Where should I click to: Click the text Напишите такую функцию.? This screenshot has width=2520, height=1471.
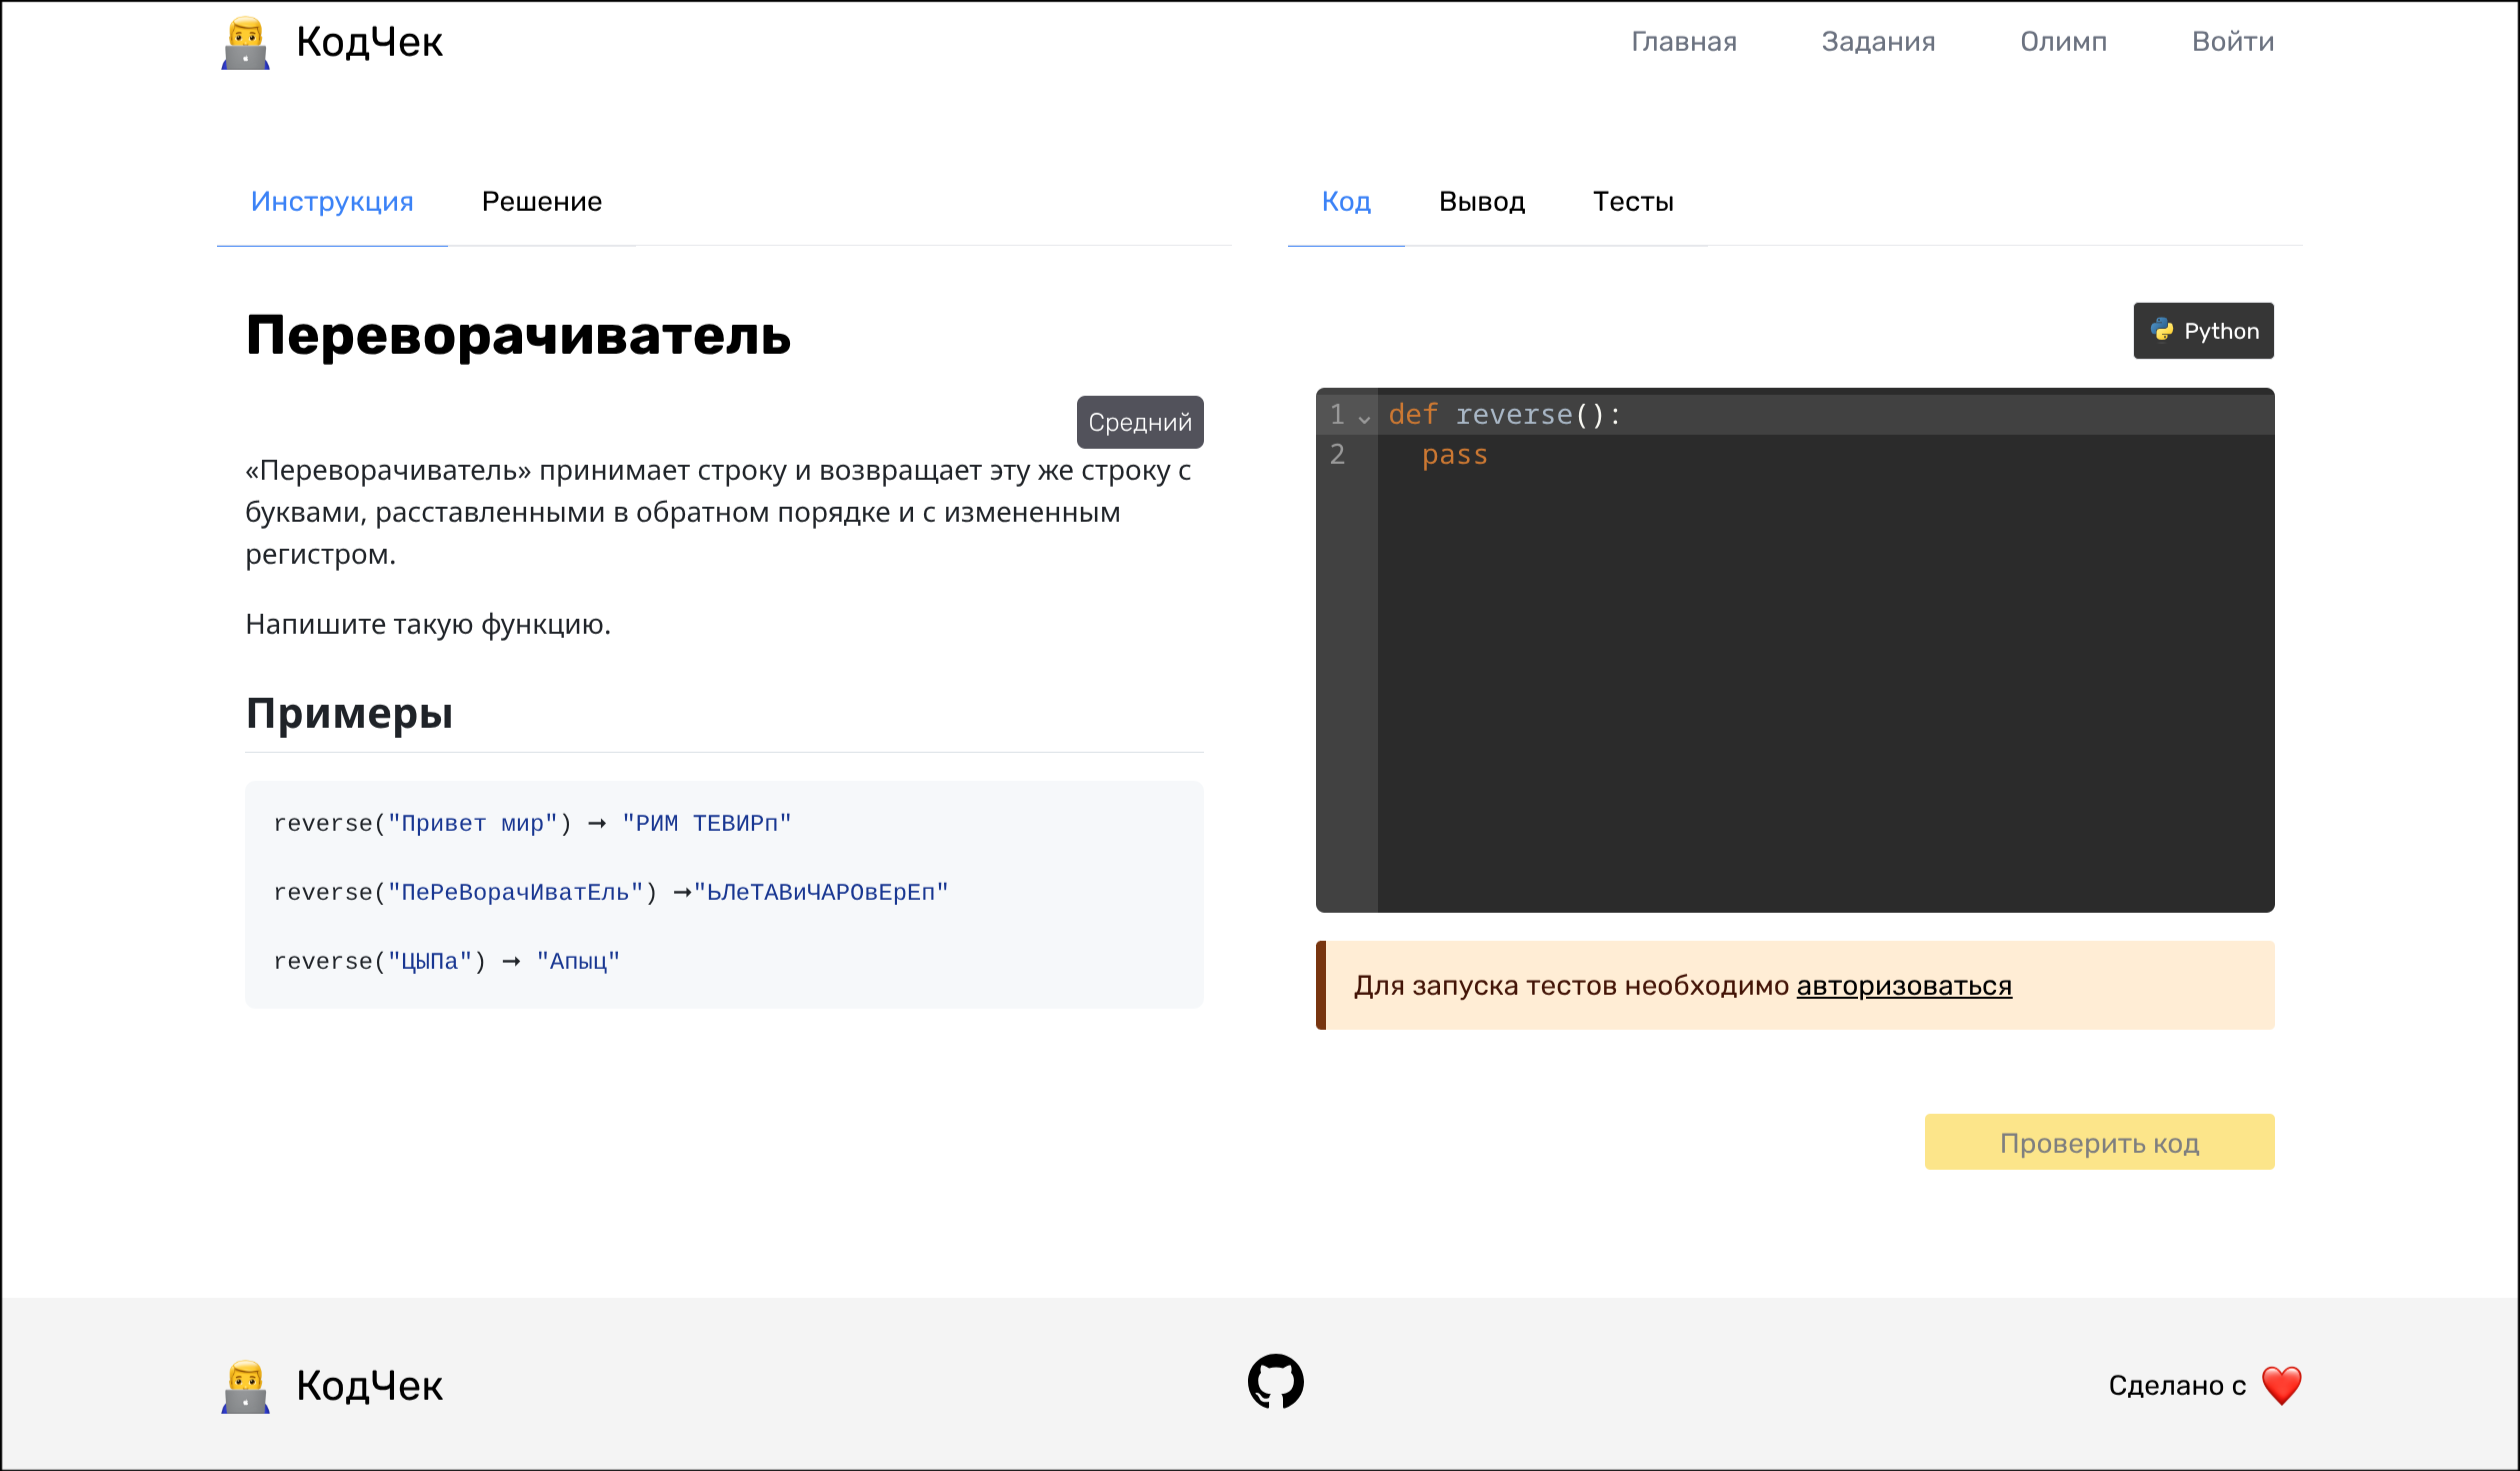pyautogui.click(x=428, y=624)
